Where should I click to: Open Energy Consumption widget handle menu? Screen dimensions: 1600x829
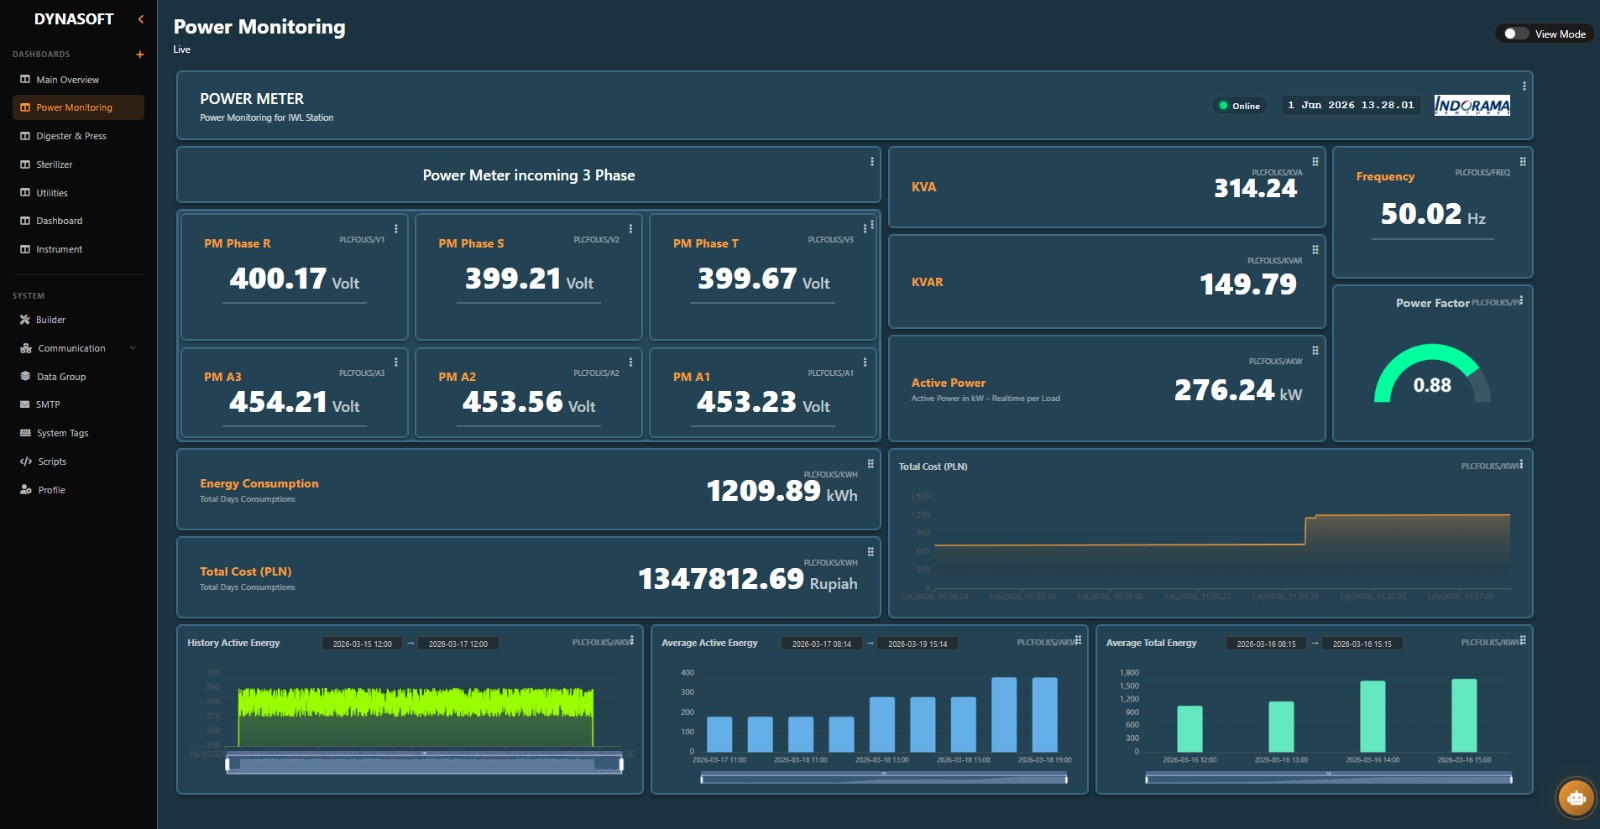point(871,464)
